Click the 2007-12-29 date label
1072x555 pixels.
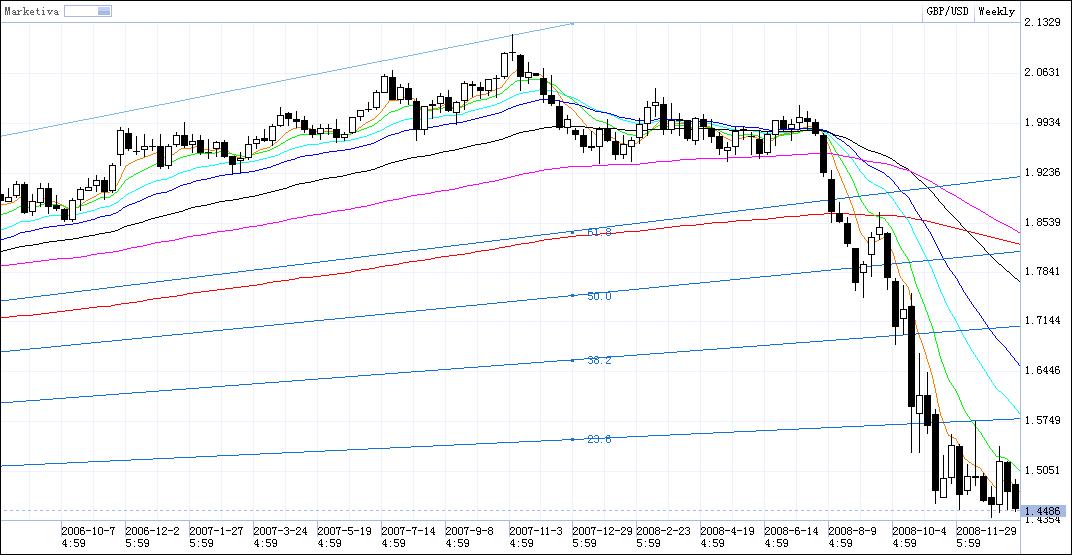(603, 530)
